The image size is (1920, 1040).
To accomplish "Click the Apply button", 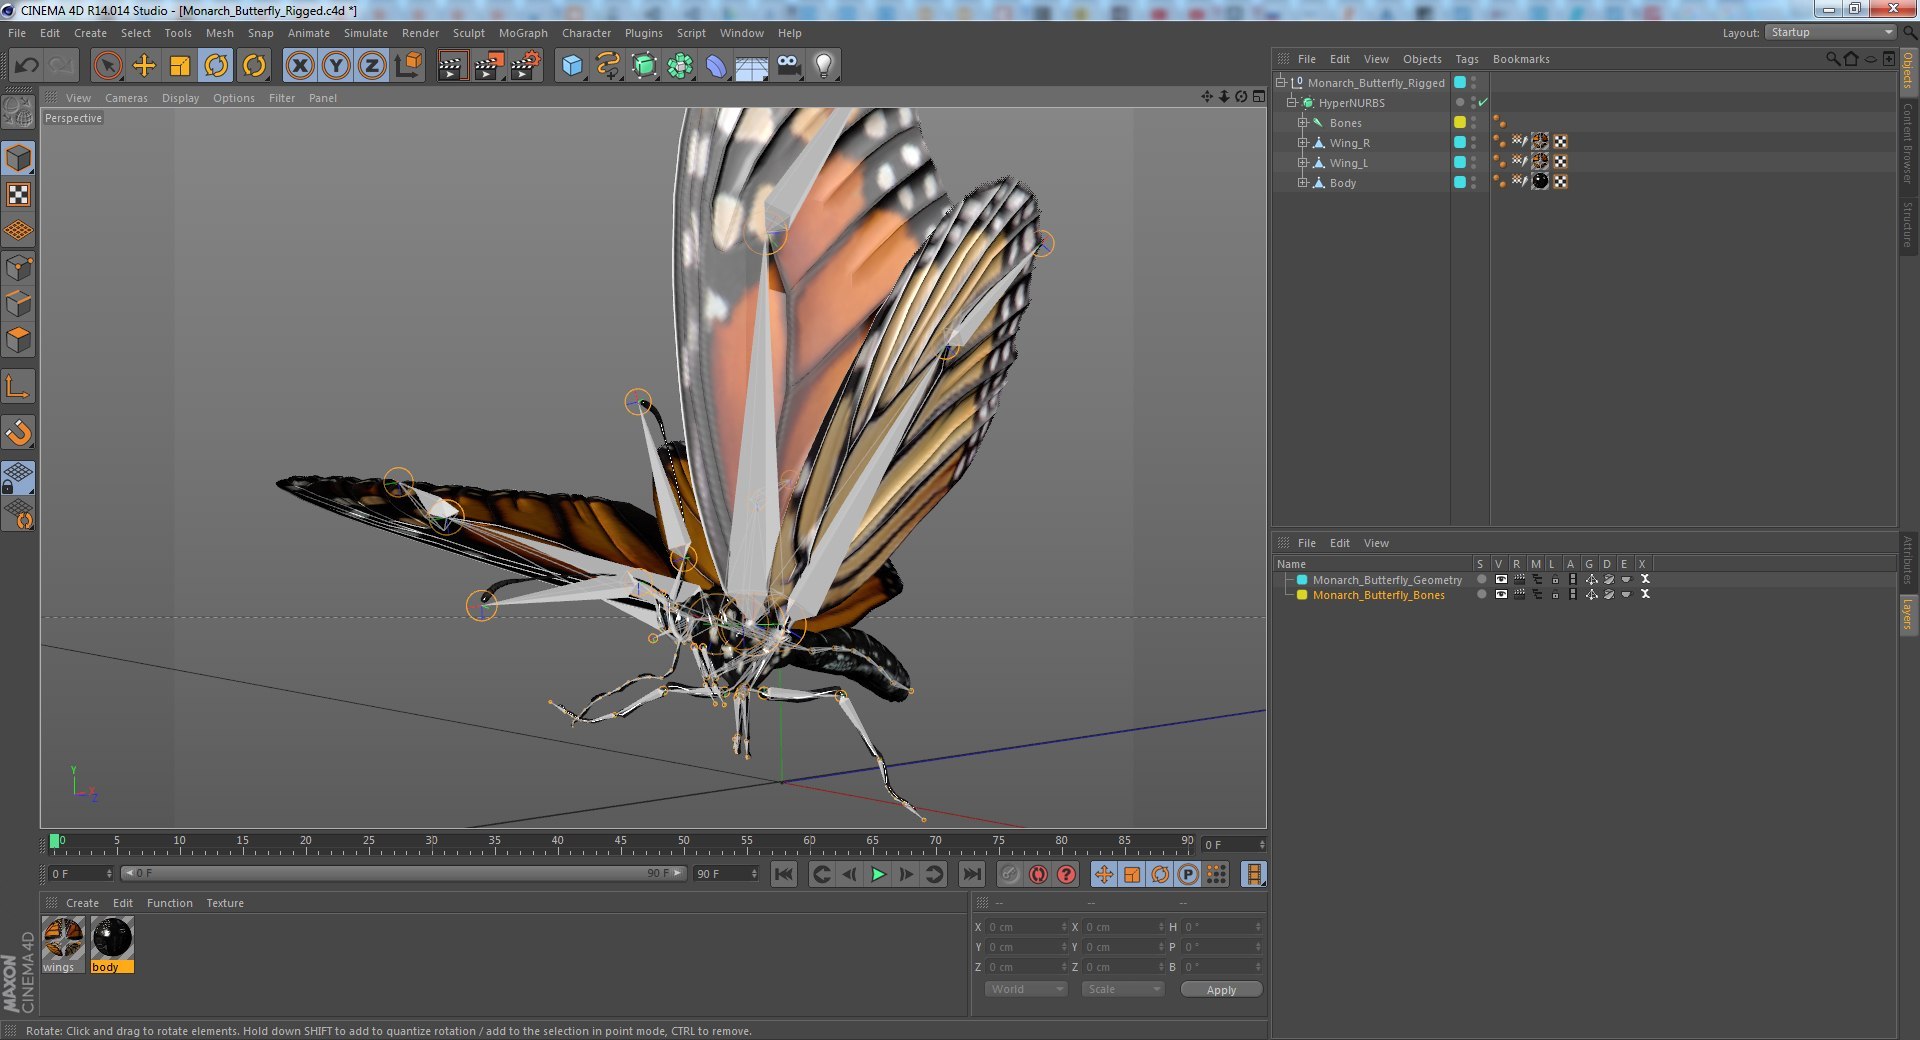I will click(x=1221, y=990).
